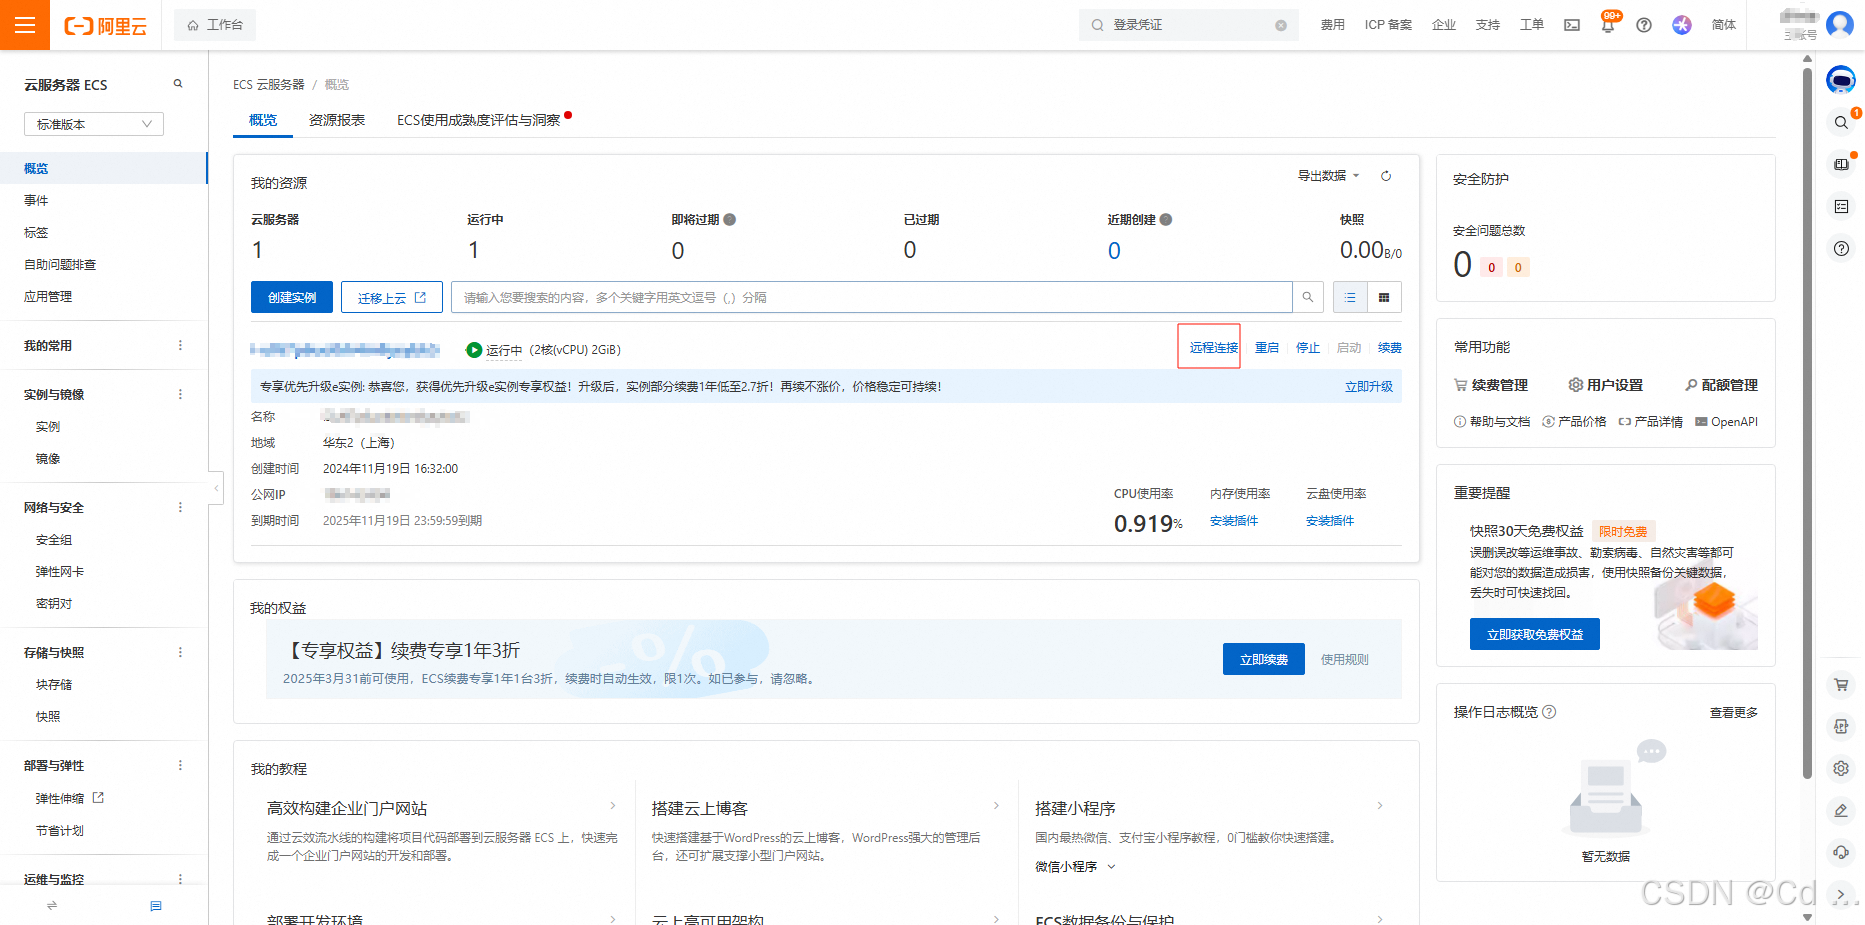Open OpenAPI link

click(x=1727, y=422)
